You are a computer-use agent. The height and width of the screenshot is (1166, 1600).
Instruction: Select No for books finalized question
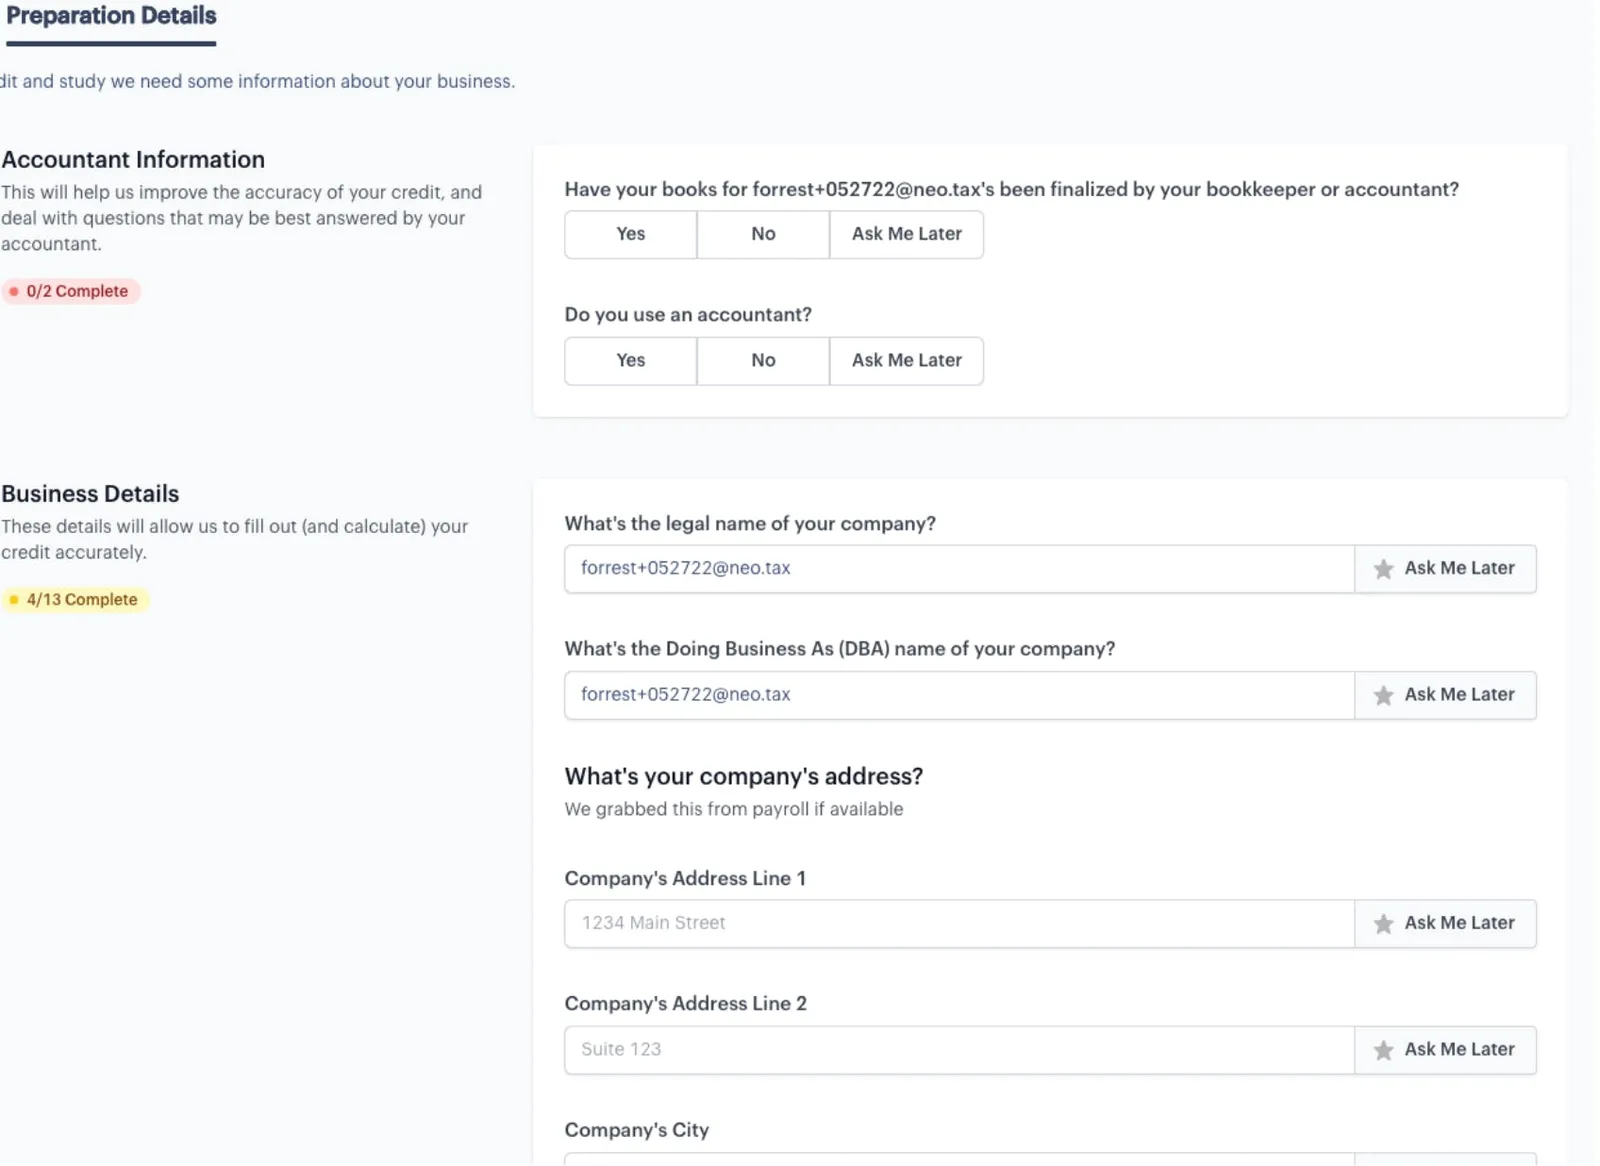tap(763, 234)
